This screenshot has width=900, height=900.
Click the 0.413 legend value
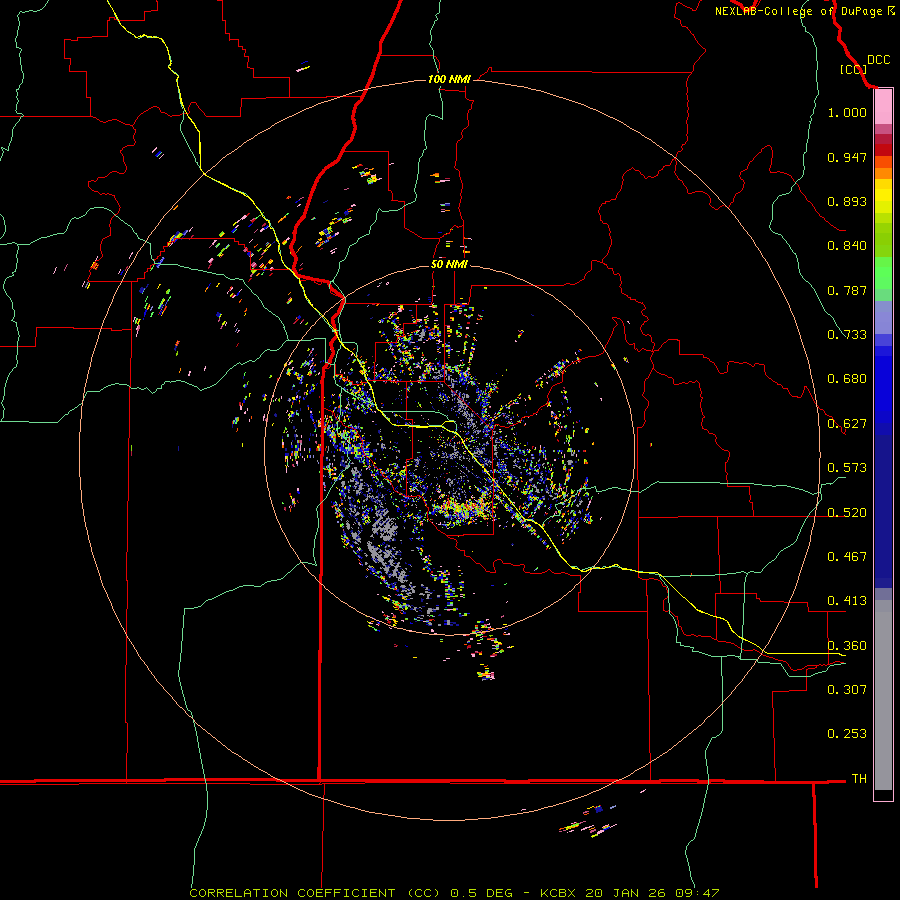(847, 601)
